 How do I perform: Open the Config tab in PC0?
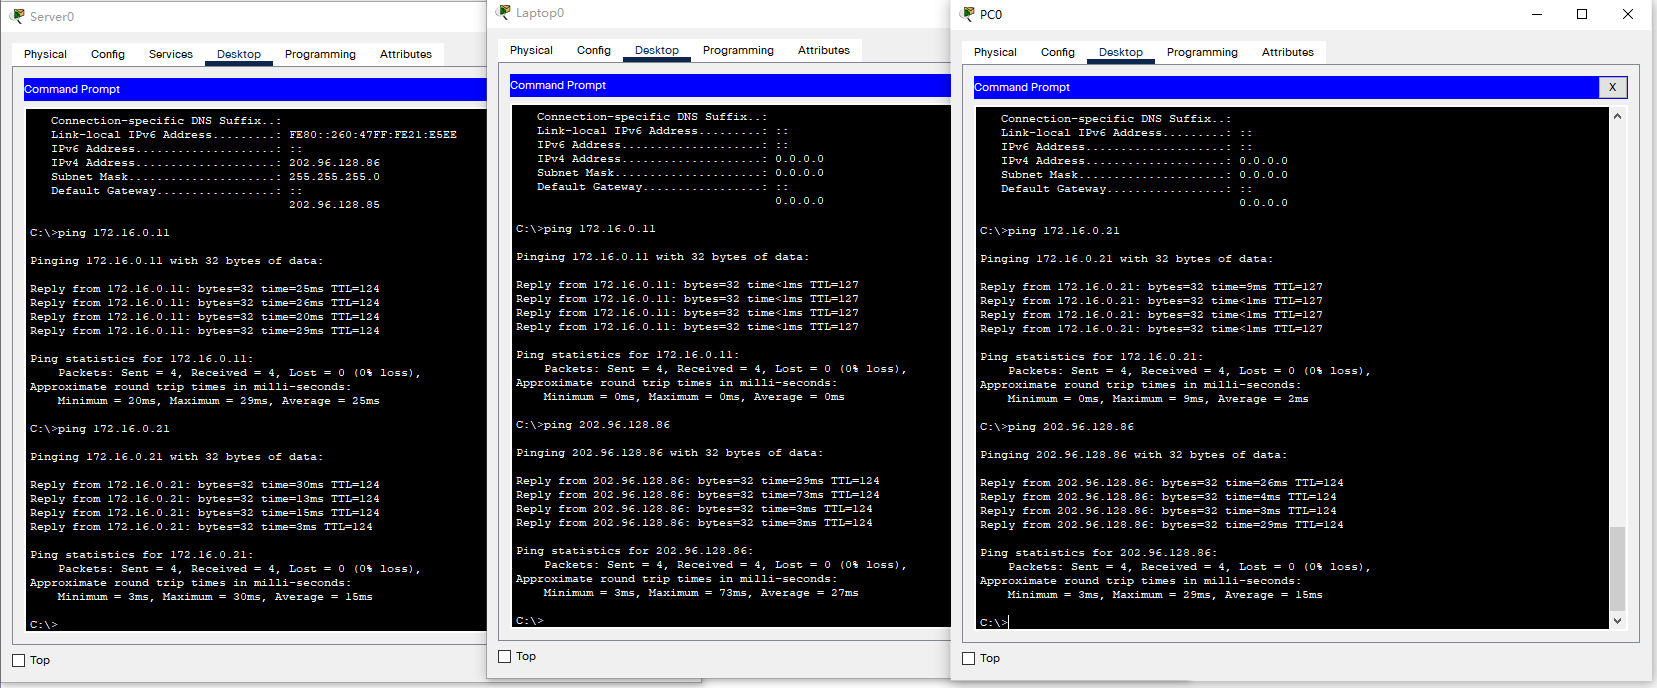coord(1057,52)
